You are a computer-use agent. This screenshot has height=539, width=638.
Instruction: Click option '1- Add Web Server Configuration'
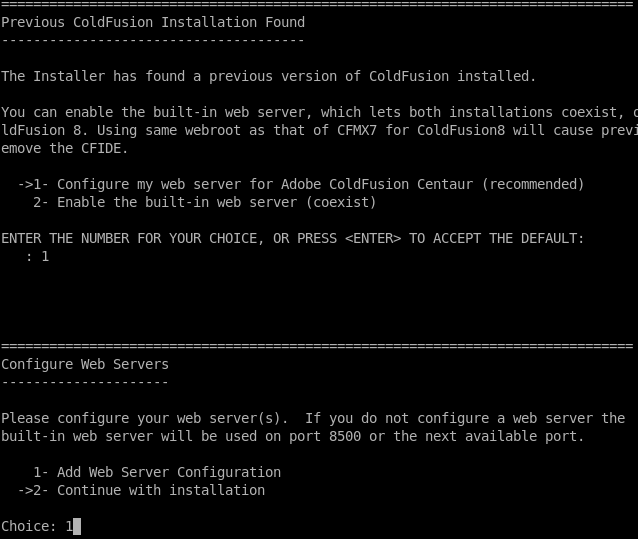coord(157,472)
